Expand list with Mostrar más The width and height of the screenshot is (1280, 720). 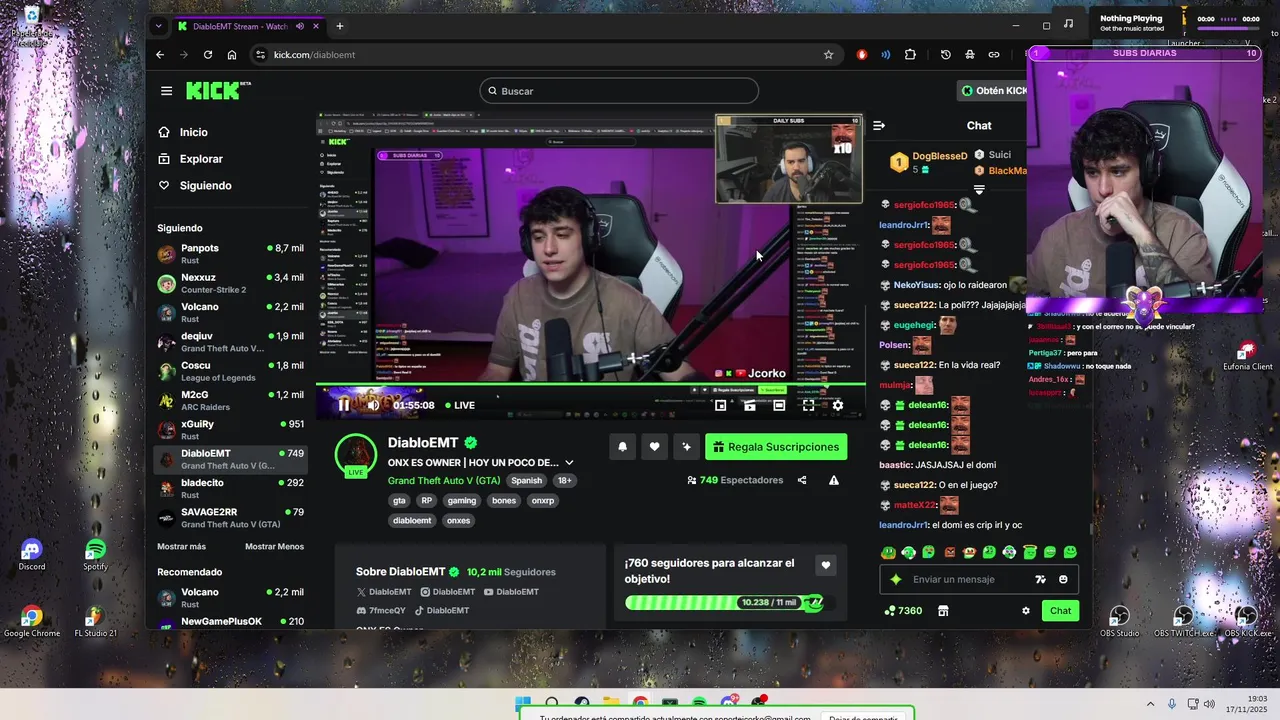click(x=181, y=547)
